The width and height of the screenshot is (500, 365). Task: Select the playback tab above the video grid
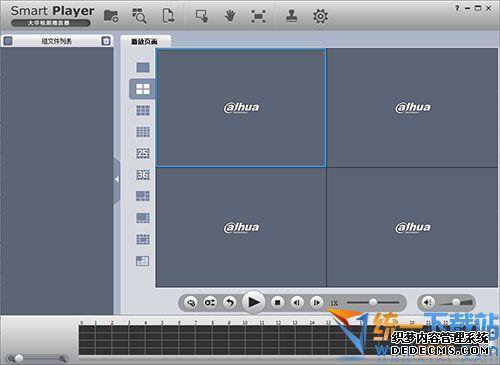coord(144,41)
